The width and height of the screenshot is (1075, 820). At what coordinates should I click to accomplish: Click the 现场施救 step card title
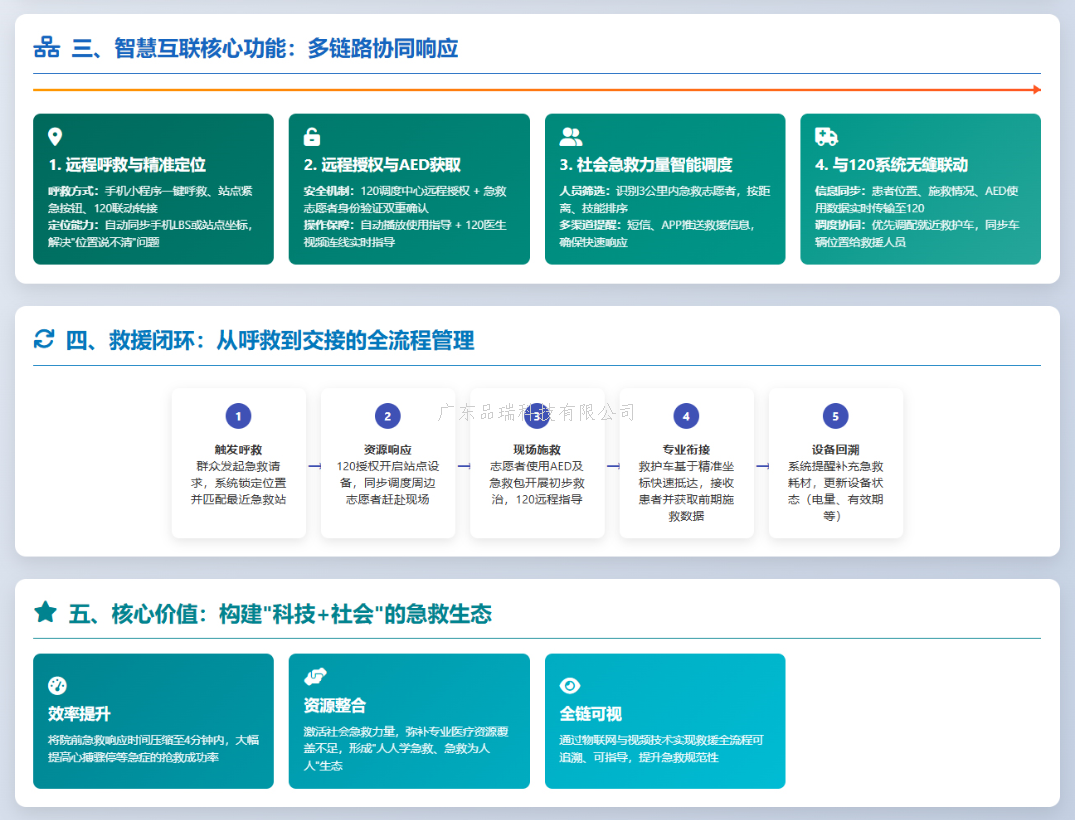pos(537,450)
